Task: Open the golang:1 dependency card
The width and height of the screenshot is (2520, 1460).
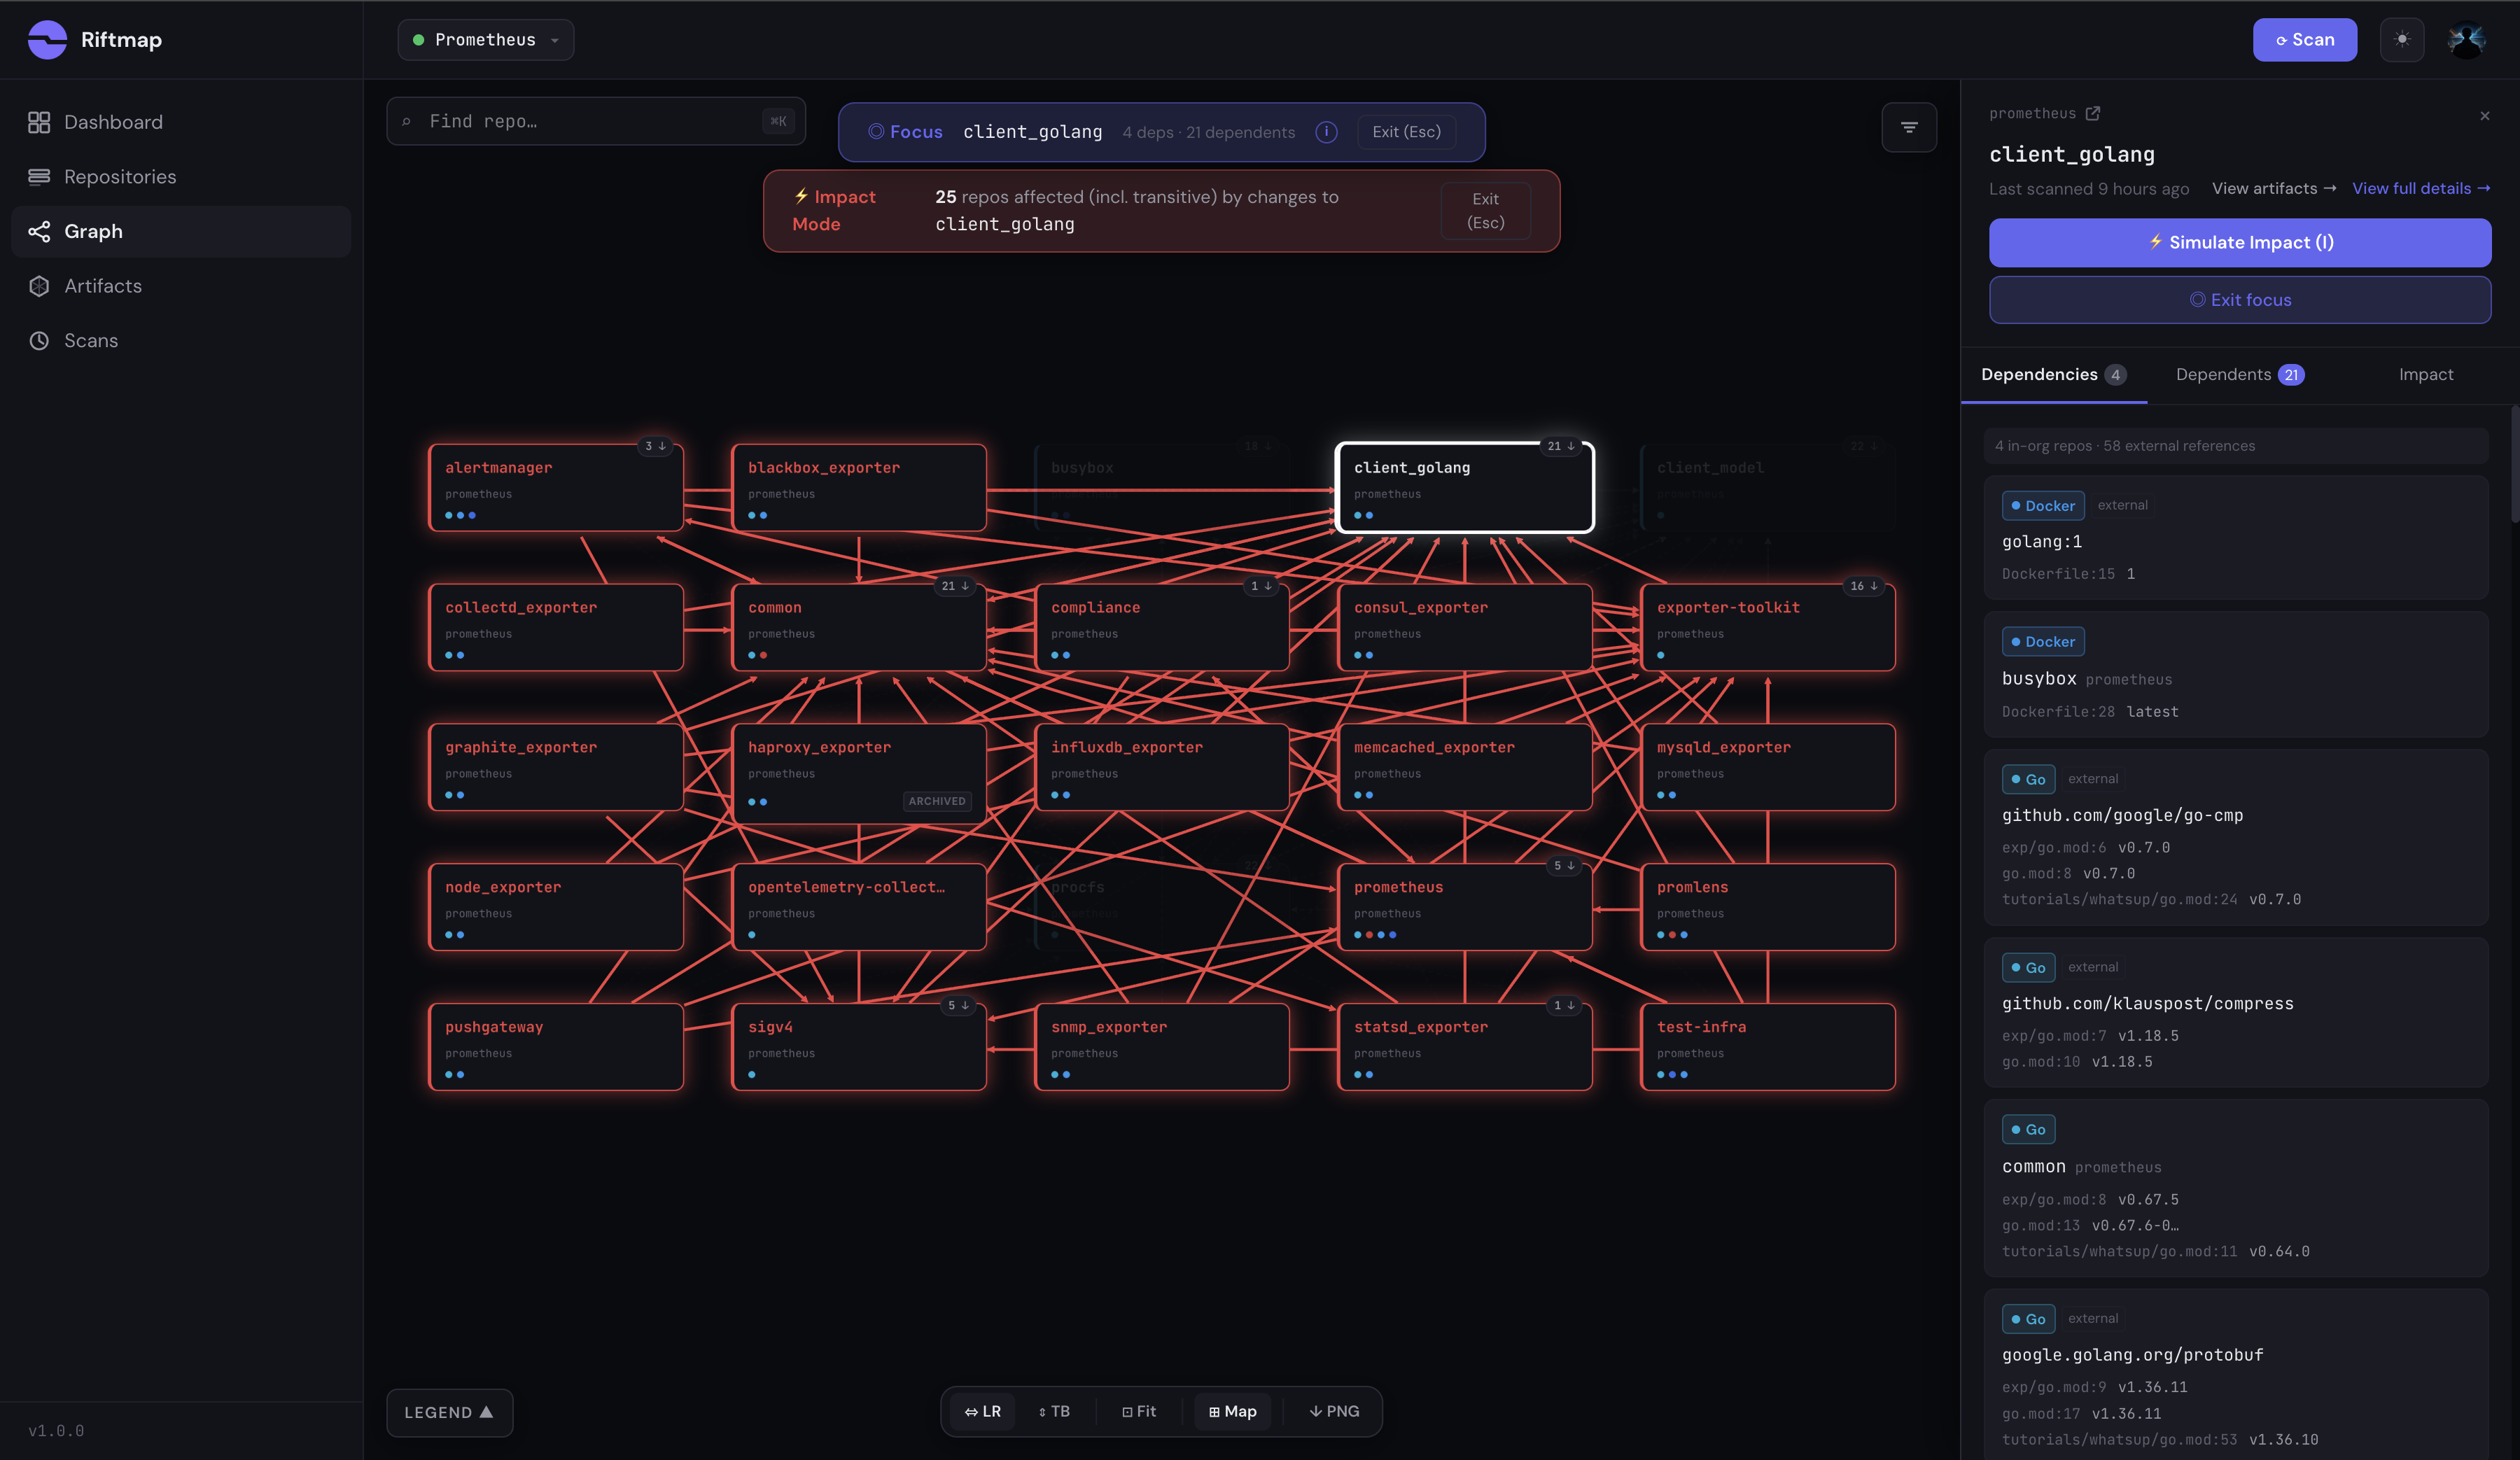Action: click(2236, 538)
